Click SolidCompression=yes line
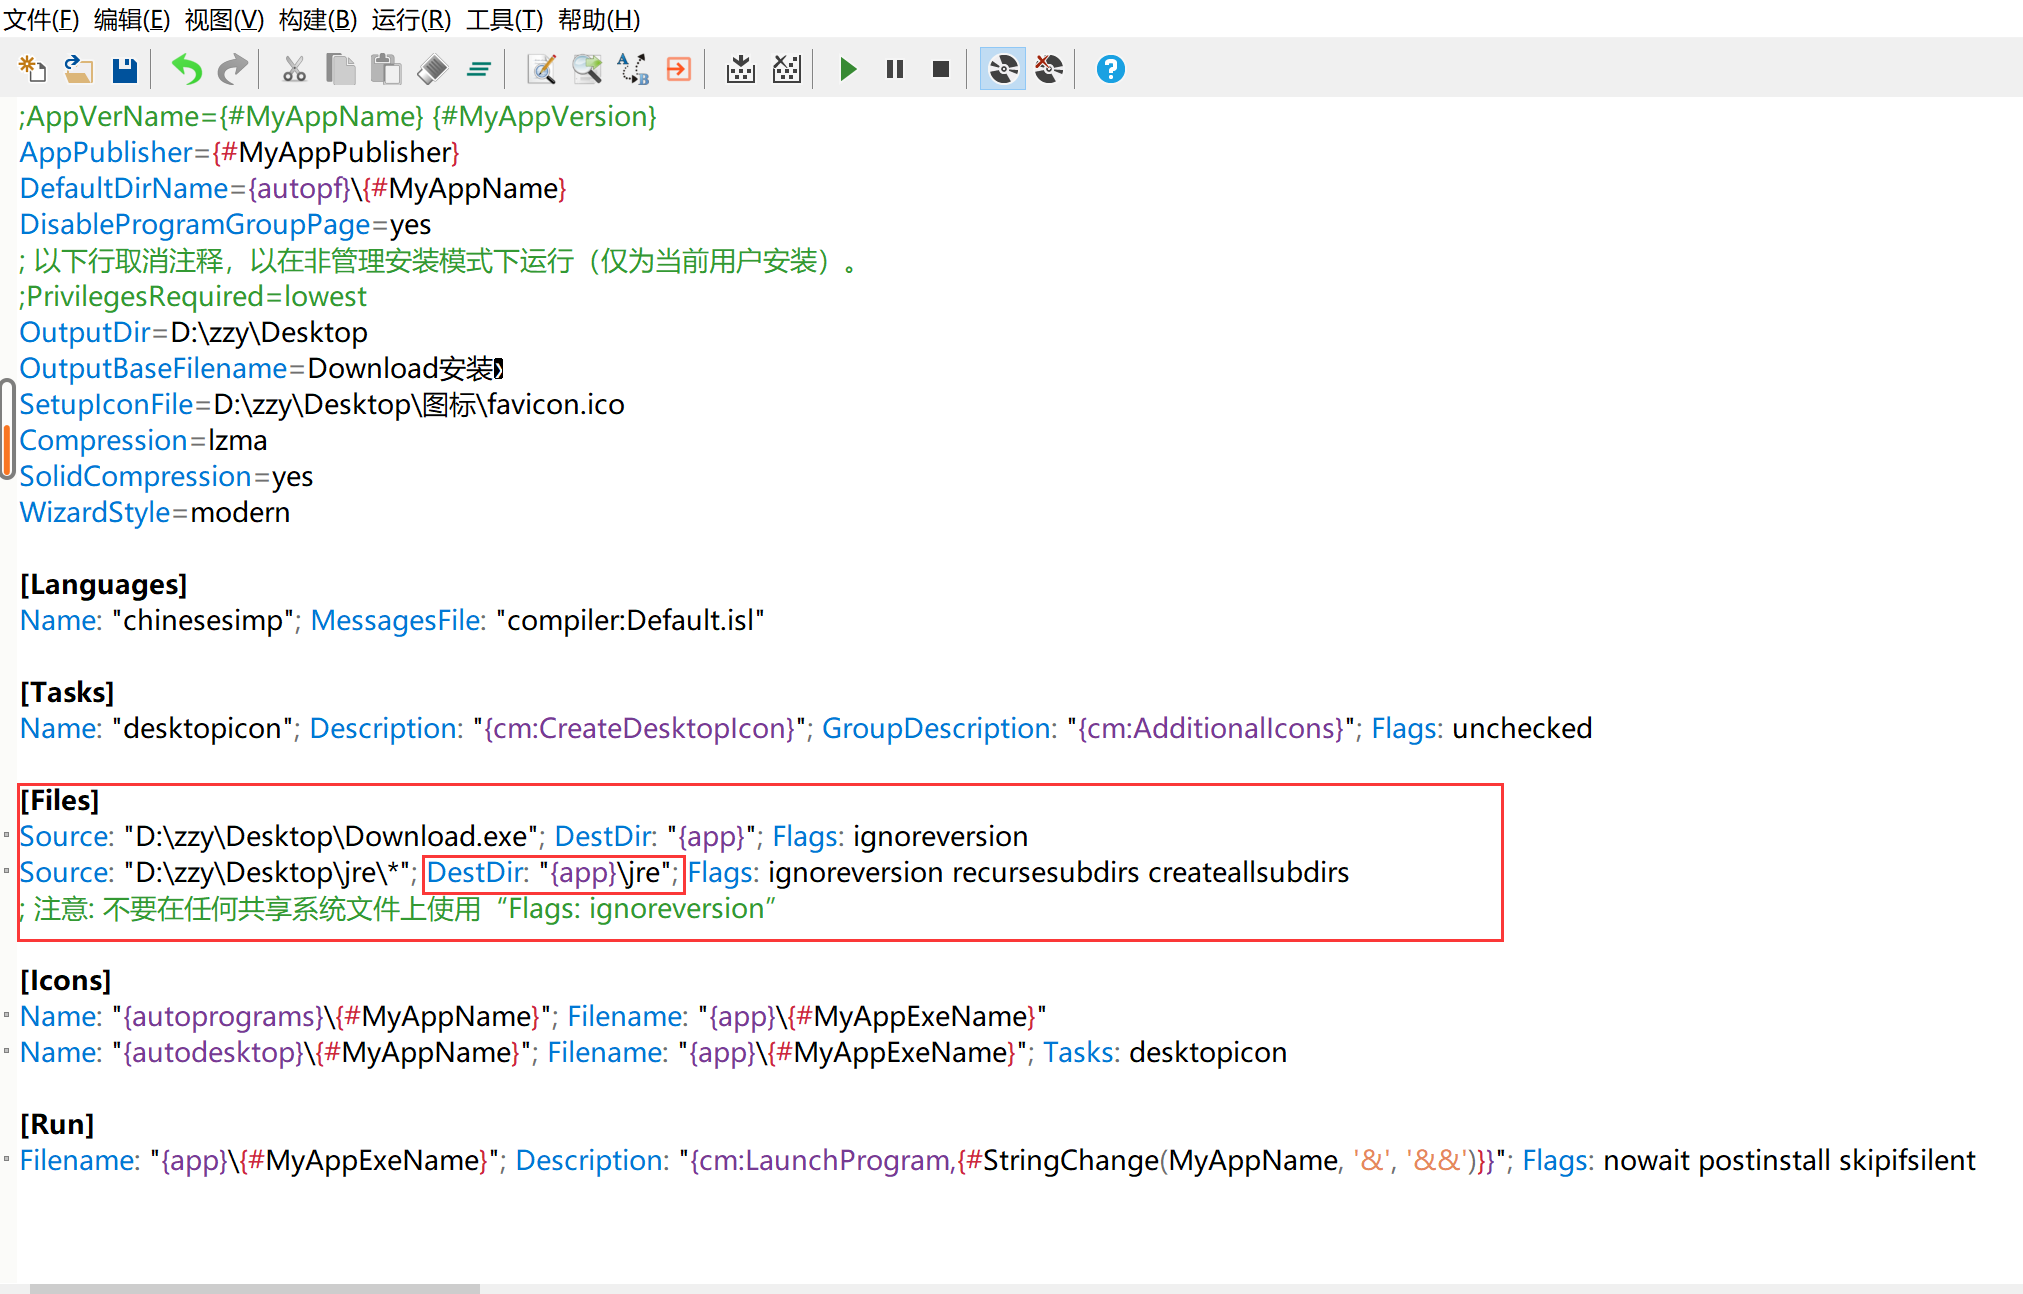The image size is (2023, 1294). tap(167, 476)
